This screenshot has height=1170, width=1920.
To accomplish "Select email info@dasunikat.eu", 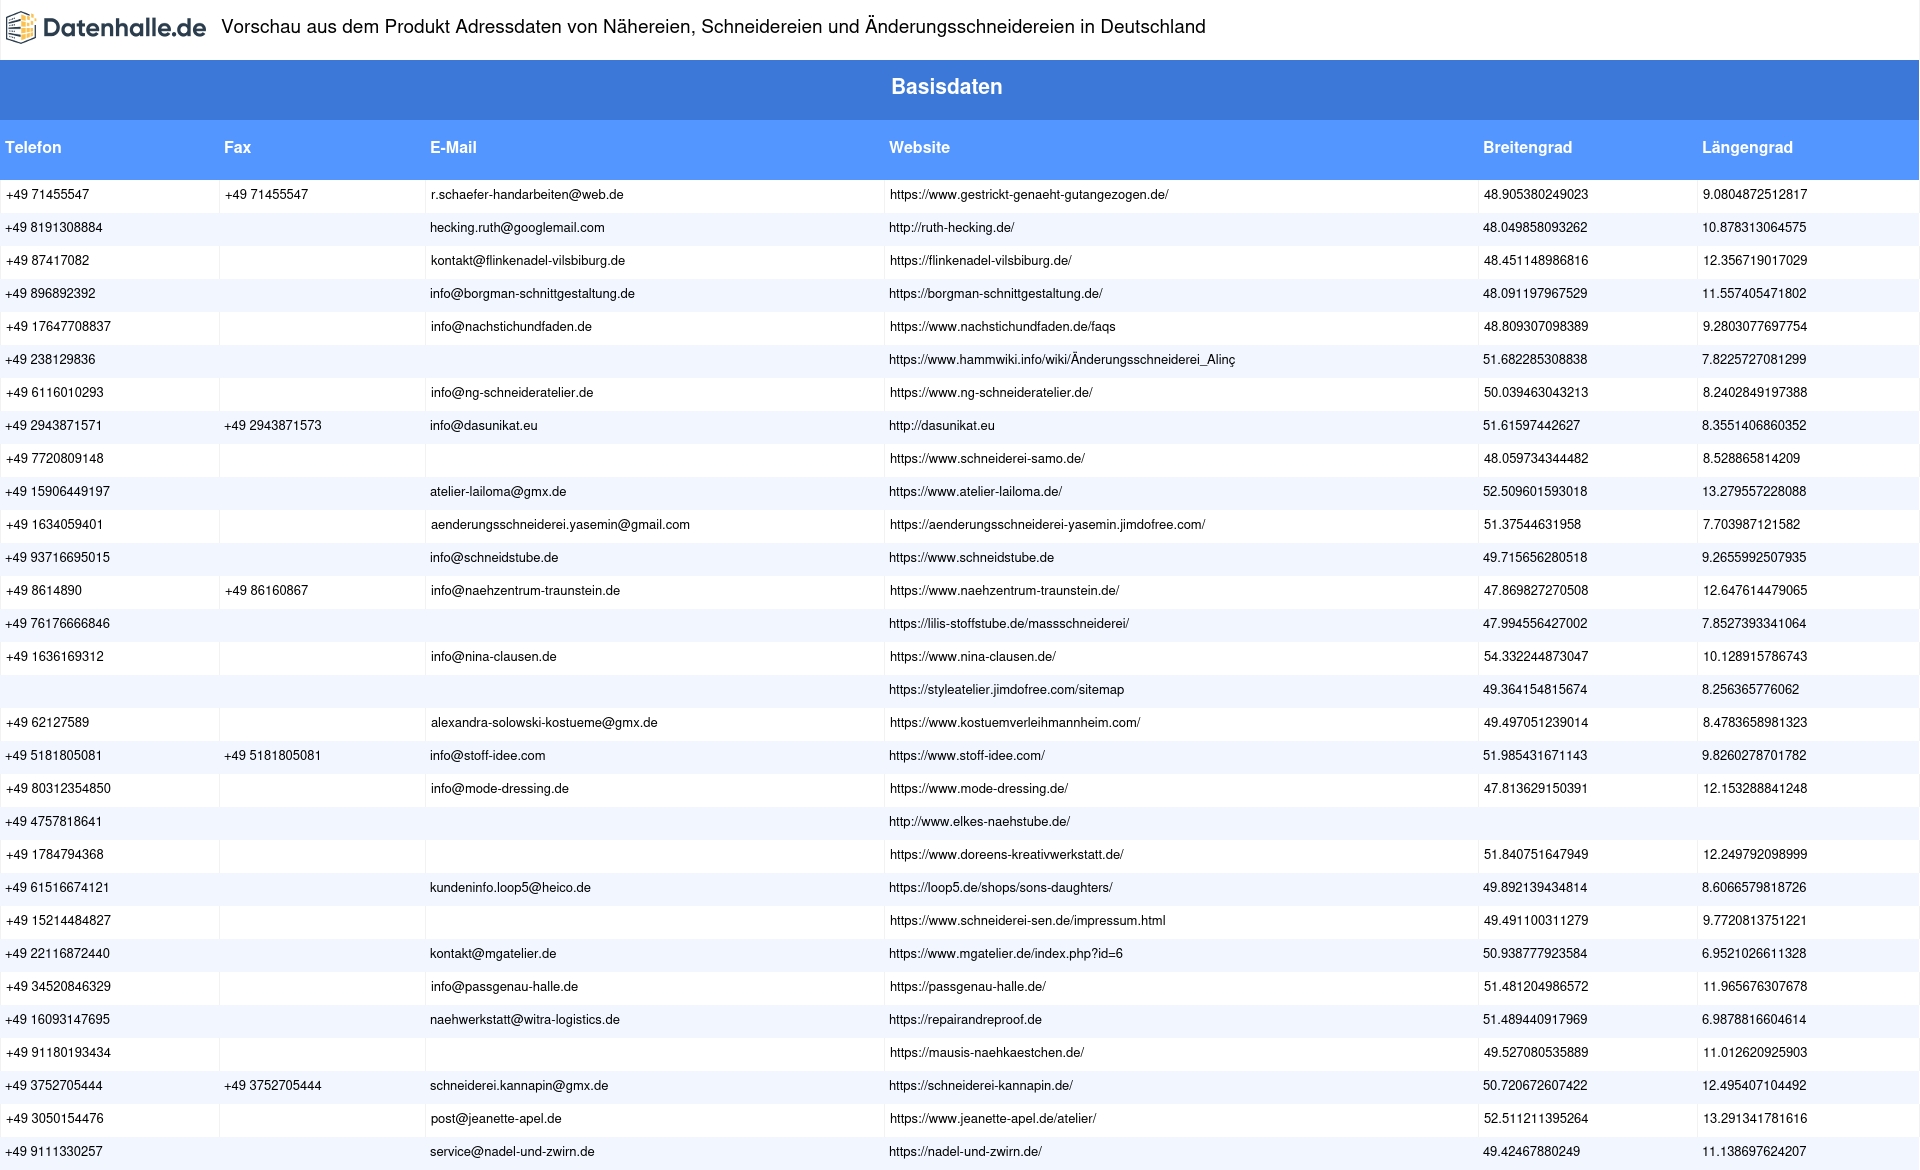I will pyautogui.click(x=483, y=426).
